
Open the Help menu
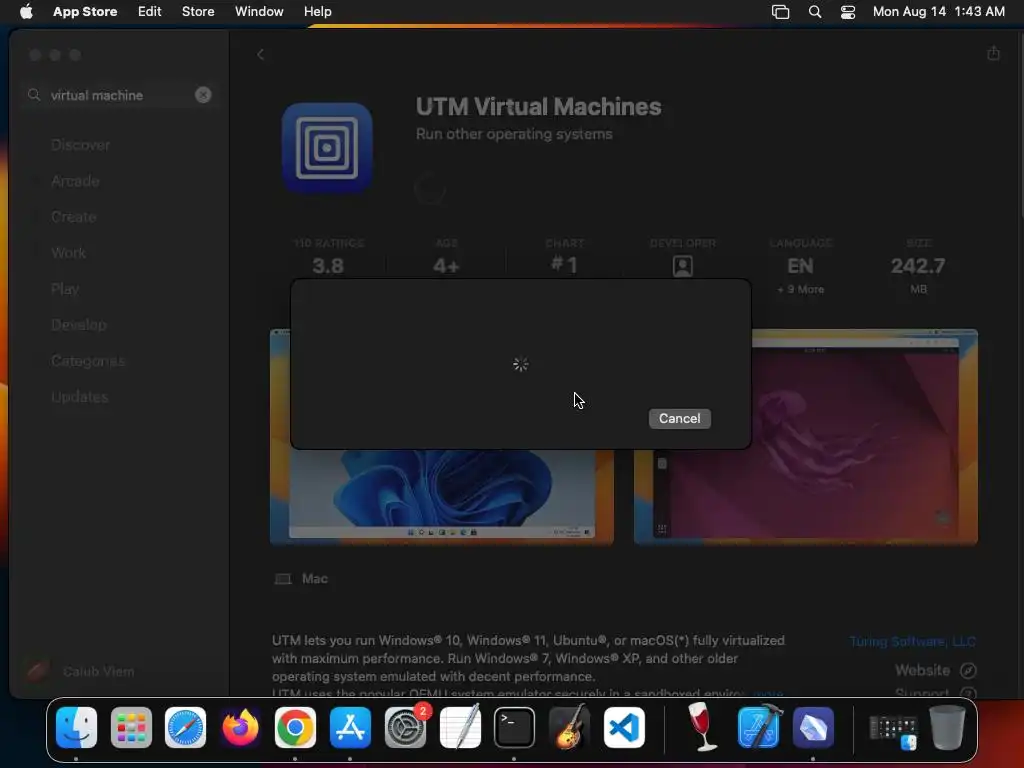317,11
